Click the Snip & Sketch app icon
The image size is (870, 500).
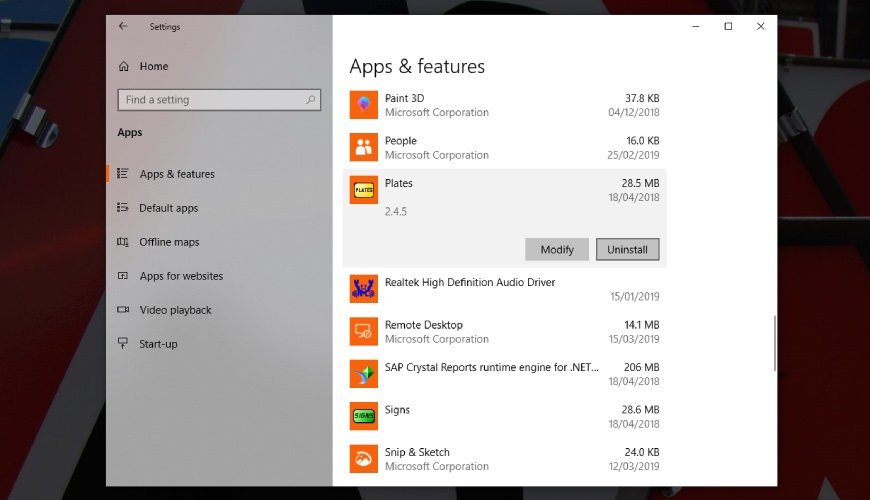363,459
